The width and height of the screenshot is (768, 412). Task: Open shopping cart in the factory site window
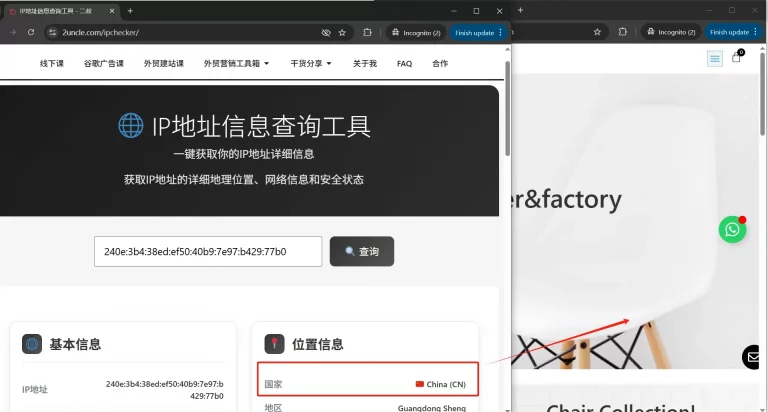tap(737, 56)
